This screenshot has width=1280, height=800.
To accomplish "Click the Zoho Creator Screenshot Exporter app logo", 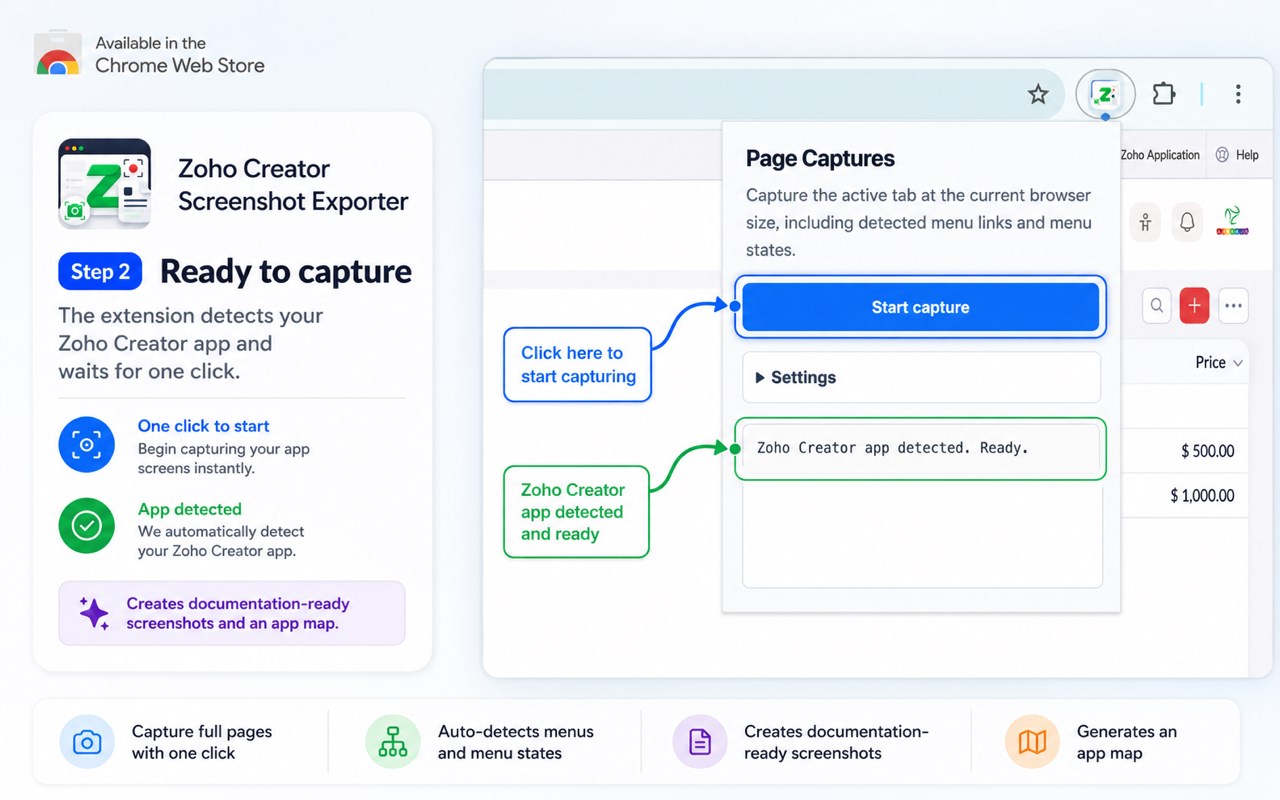I will click(105, 184).
